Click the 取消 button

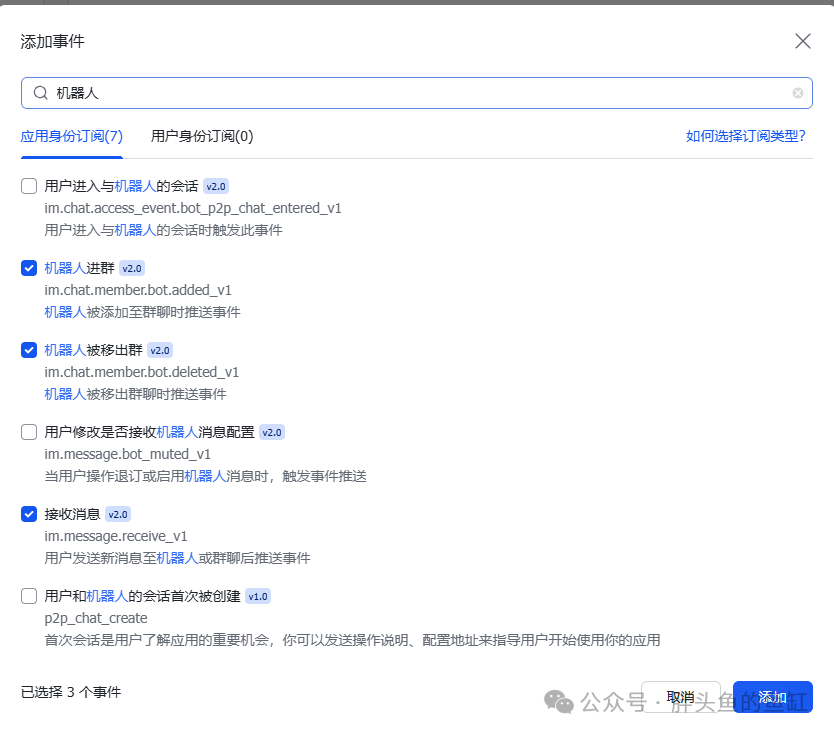pos(681,697)
